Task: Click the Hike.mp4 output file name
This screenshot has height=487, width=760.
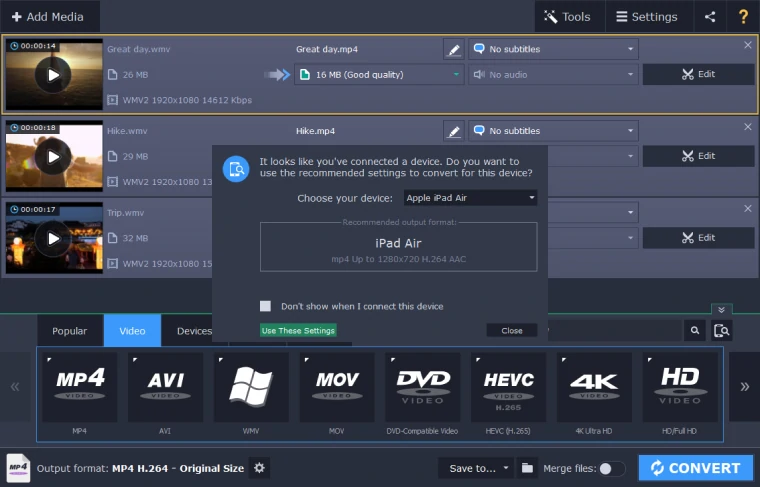Action: pyautogui.click(x=316, y=131)
